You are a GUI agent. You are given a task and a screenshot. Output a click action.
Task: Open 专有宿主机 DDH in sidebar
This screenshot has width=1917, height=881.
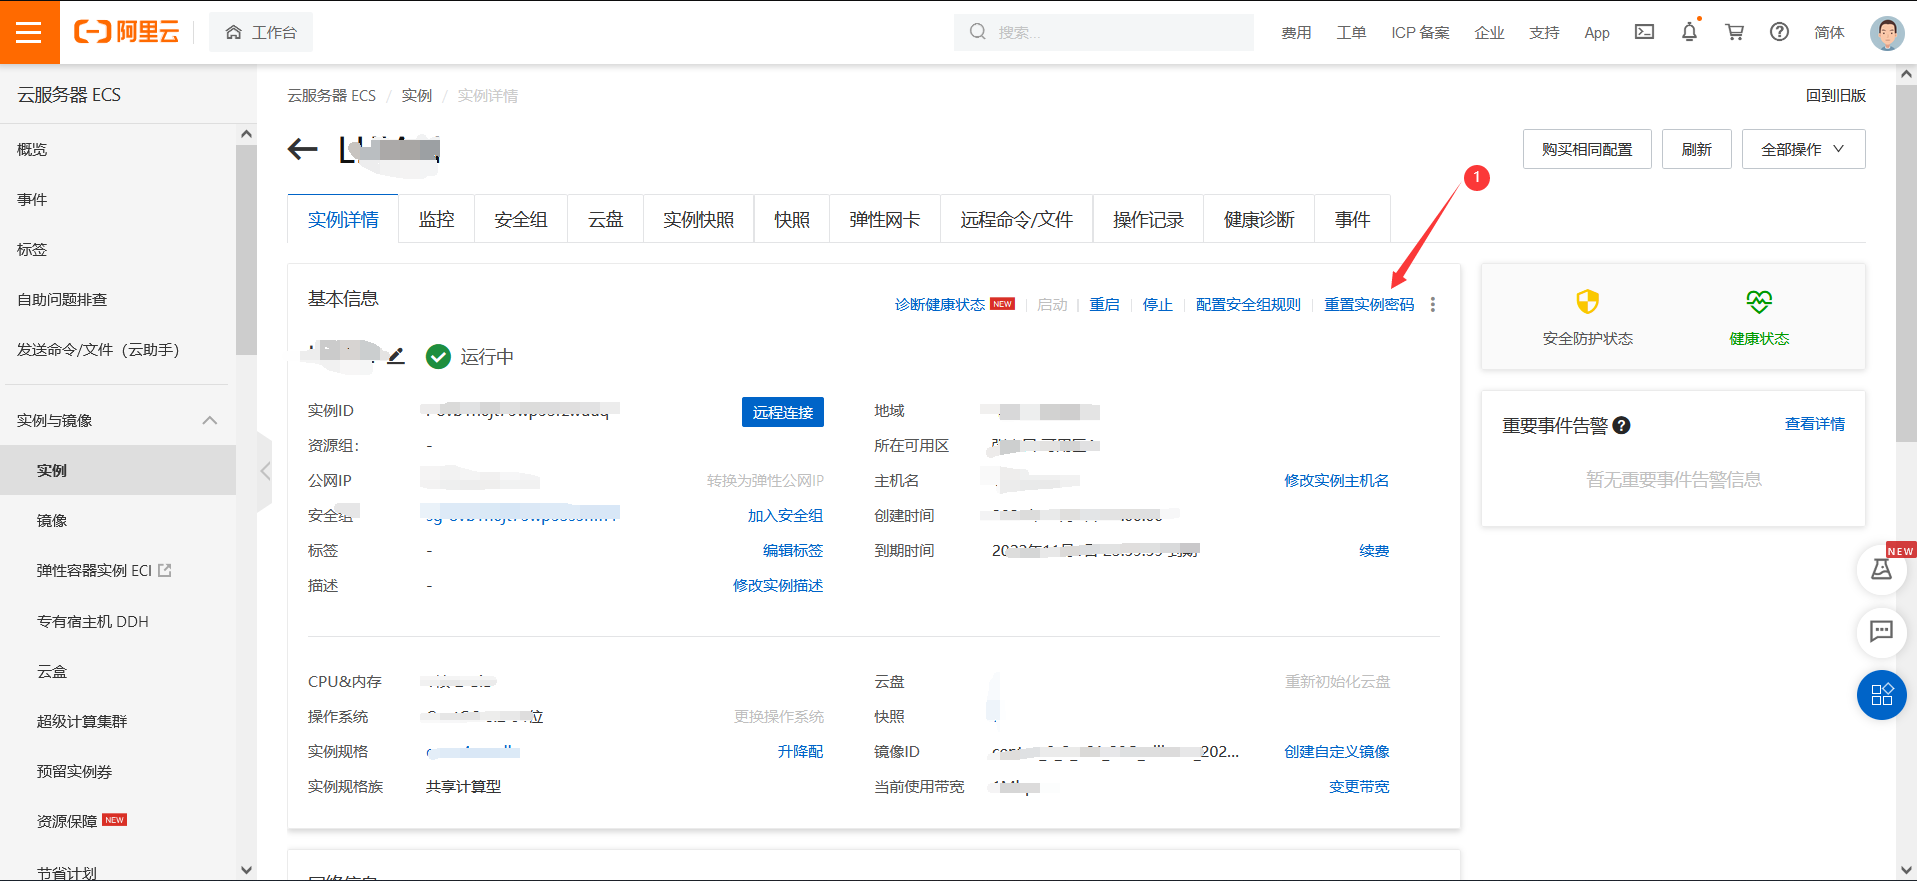[92, 622]
